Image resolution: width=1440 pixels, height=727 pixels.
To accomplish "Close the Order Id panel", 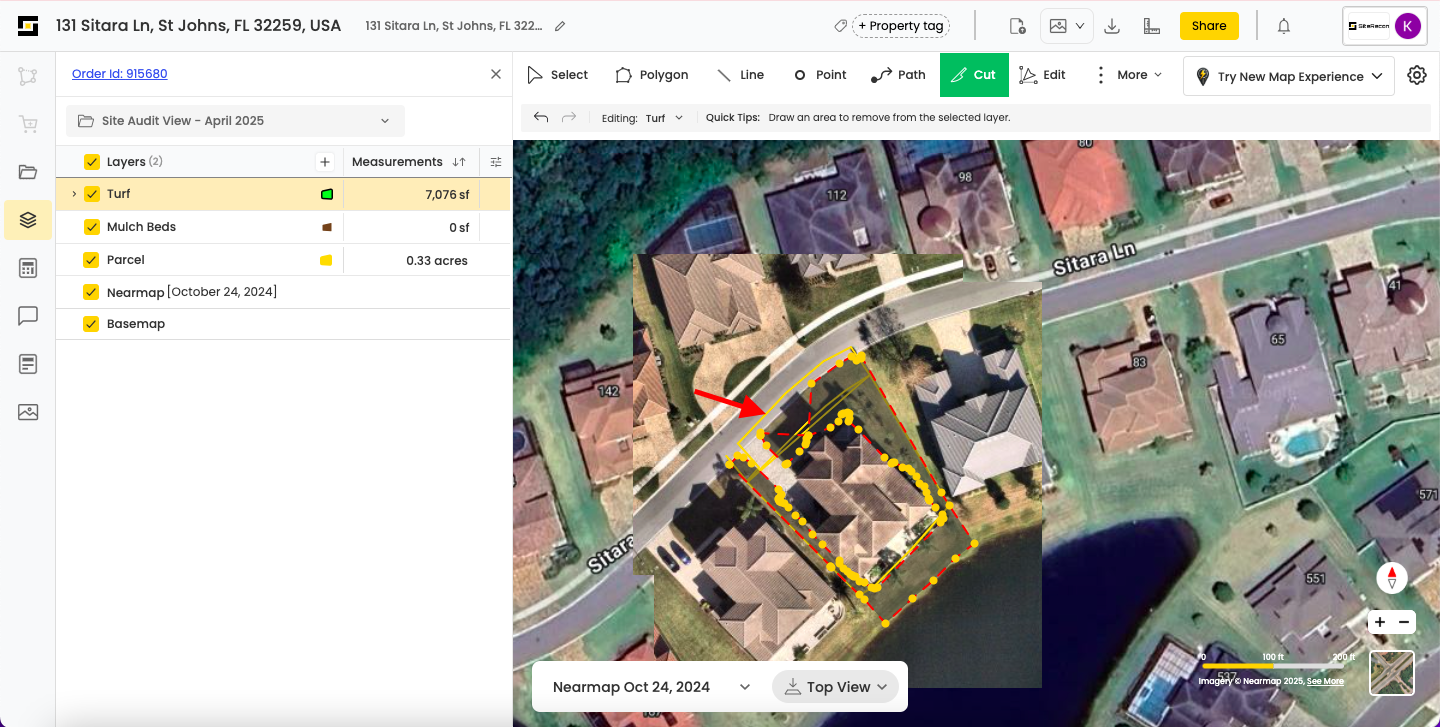I will point(496,74).
